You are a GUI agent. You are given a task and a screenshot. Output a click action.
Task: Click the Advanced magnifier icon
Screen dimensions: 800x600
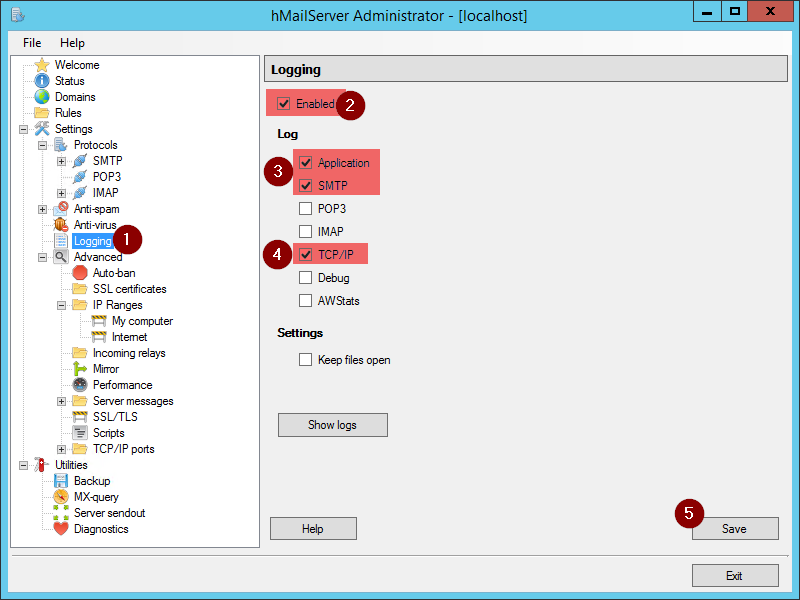(x=61, y=257)
